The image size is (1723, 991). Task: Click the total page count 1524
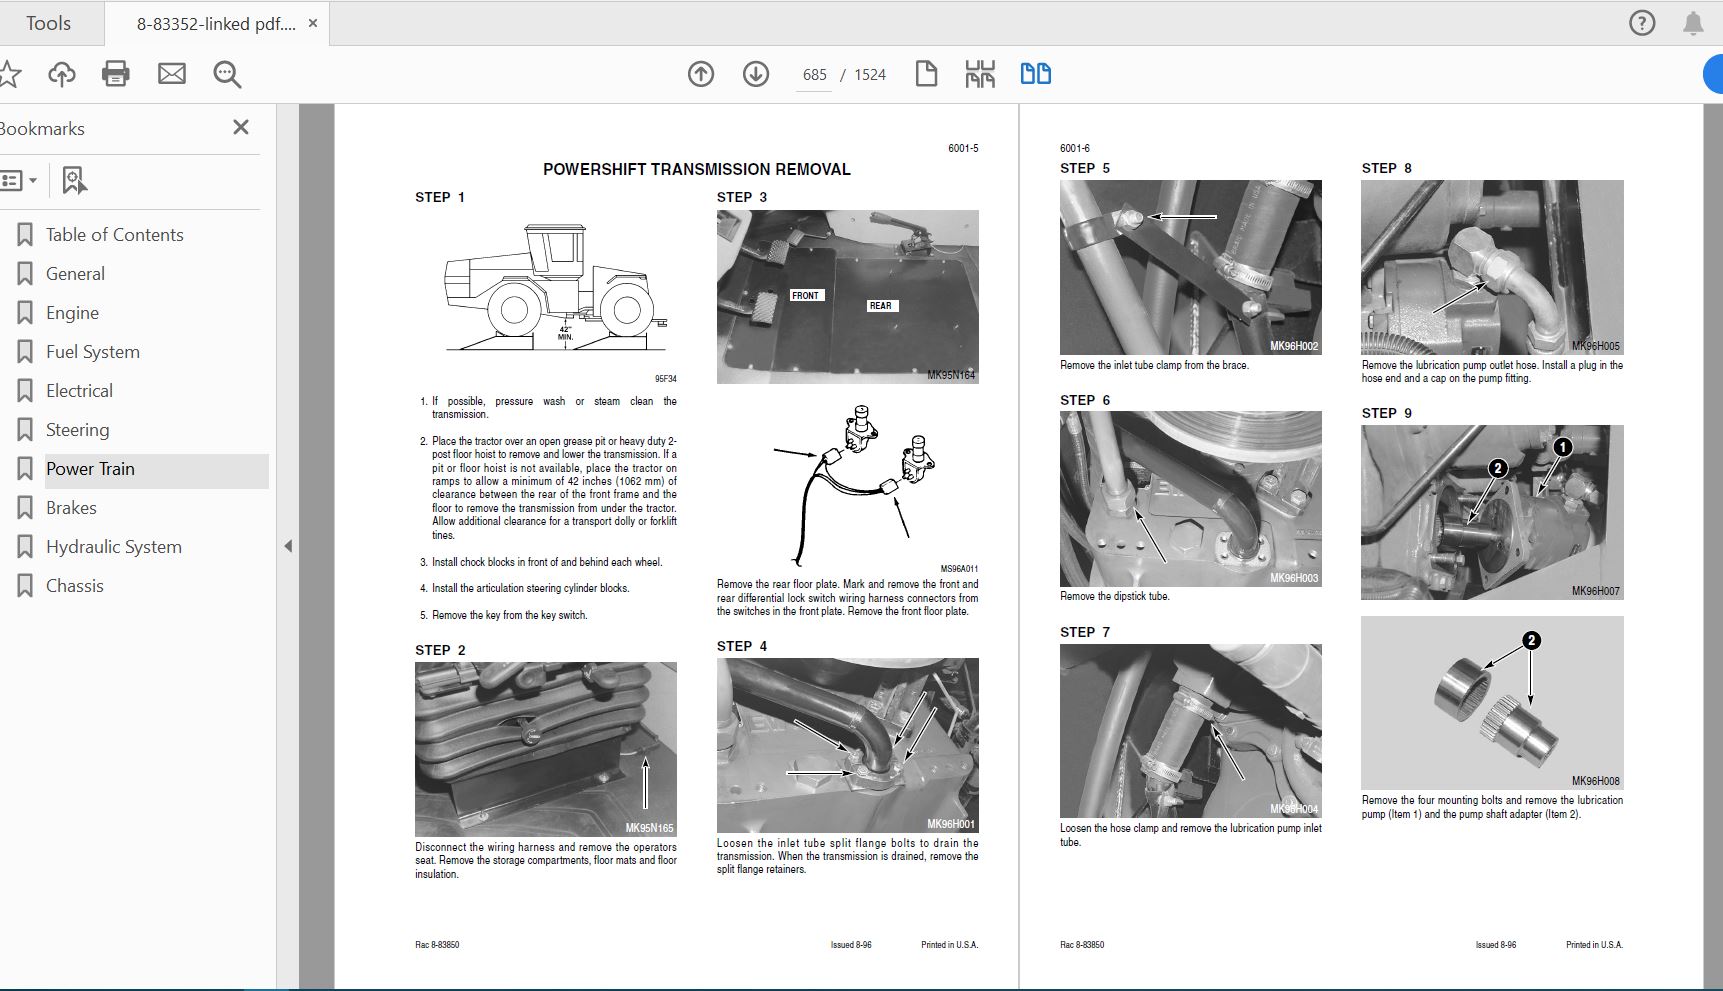tap(870, 75)
